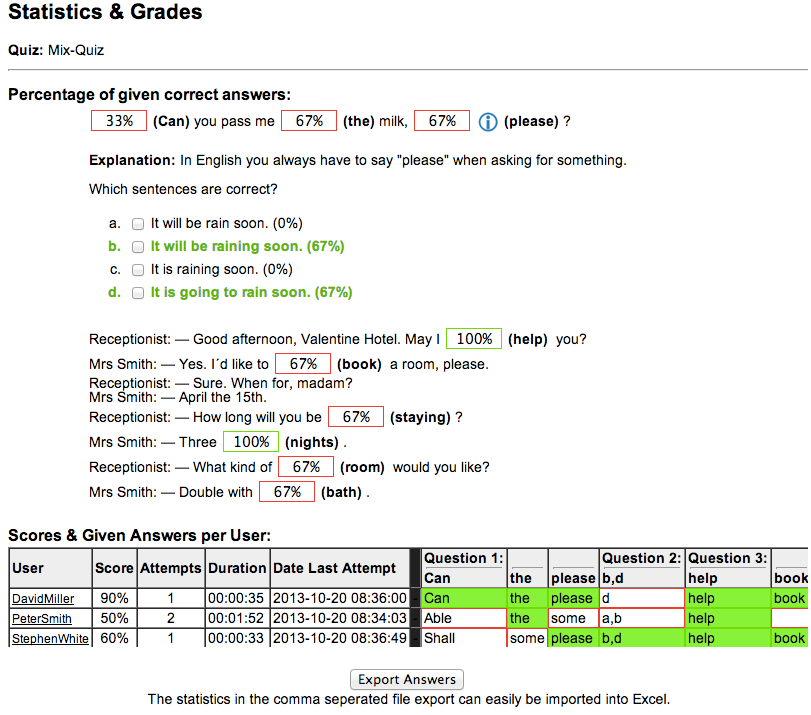Click the blue info icon beside please
Image resolution: width=811 pixels, height=715 pixels.
tap(488, 122)
